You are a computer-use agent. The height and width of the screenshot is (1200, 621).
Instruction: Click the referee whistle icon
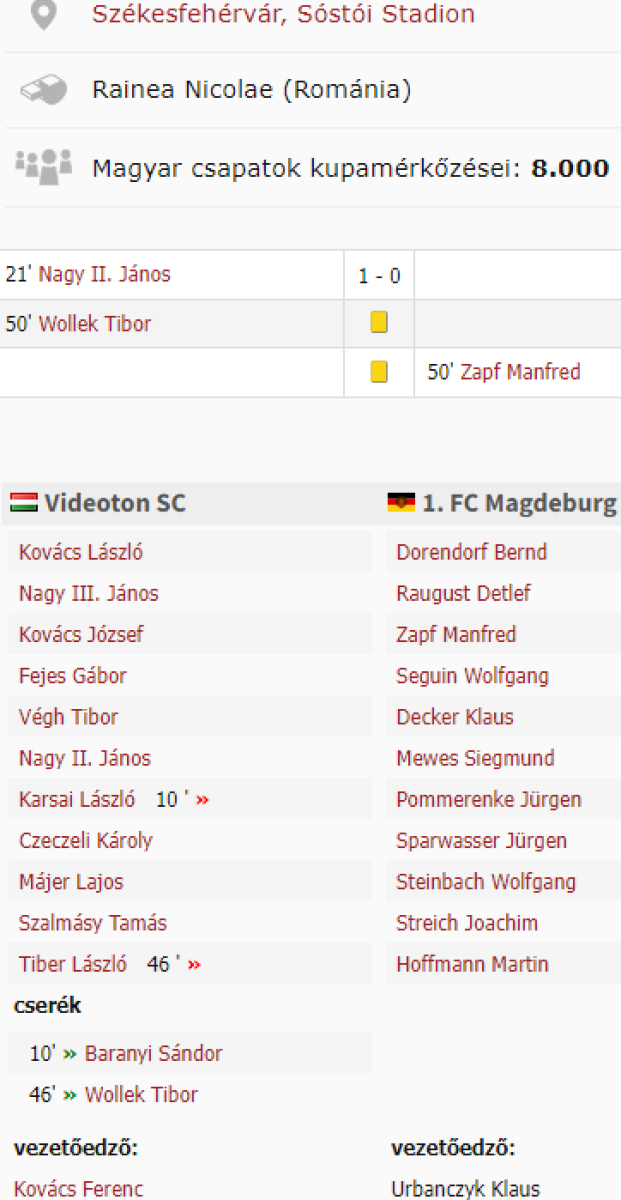coord(43,90)
